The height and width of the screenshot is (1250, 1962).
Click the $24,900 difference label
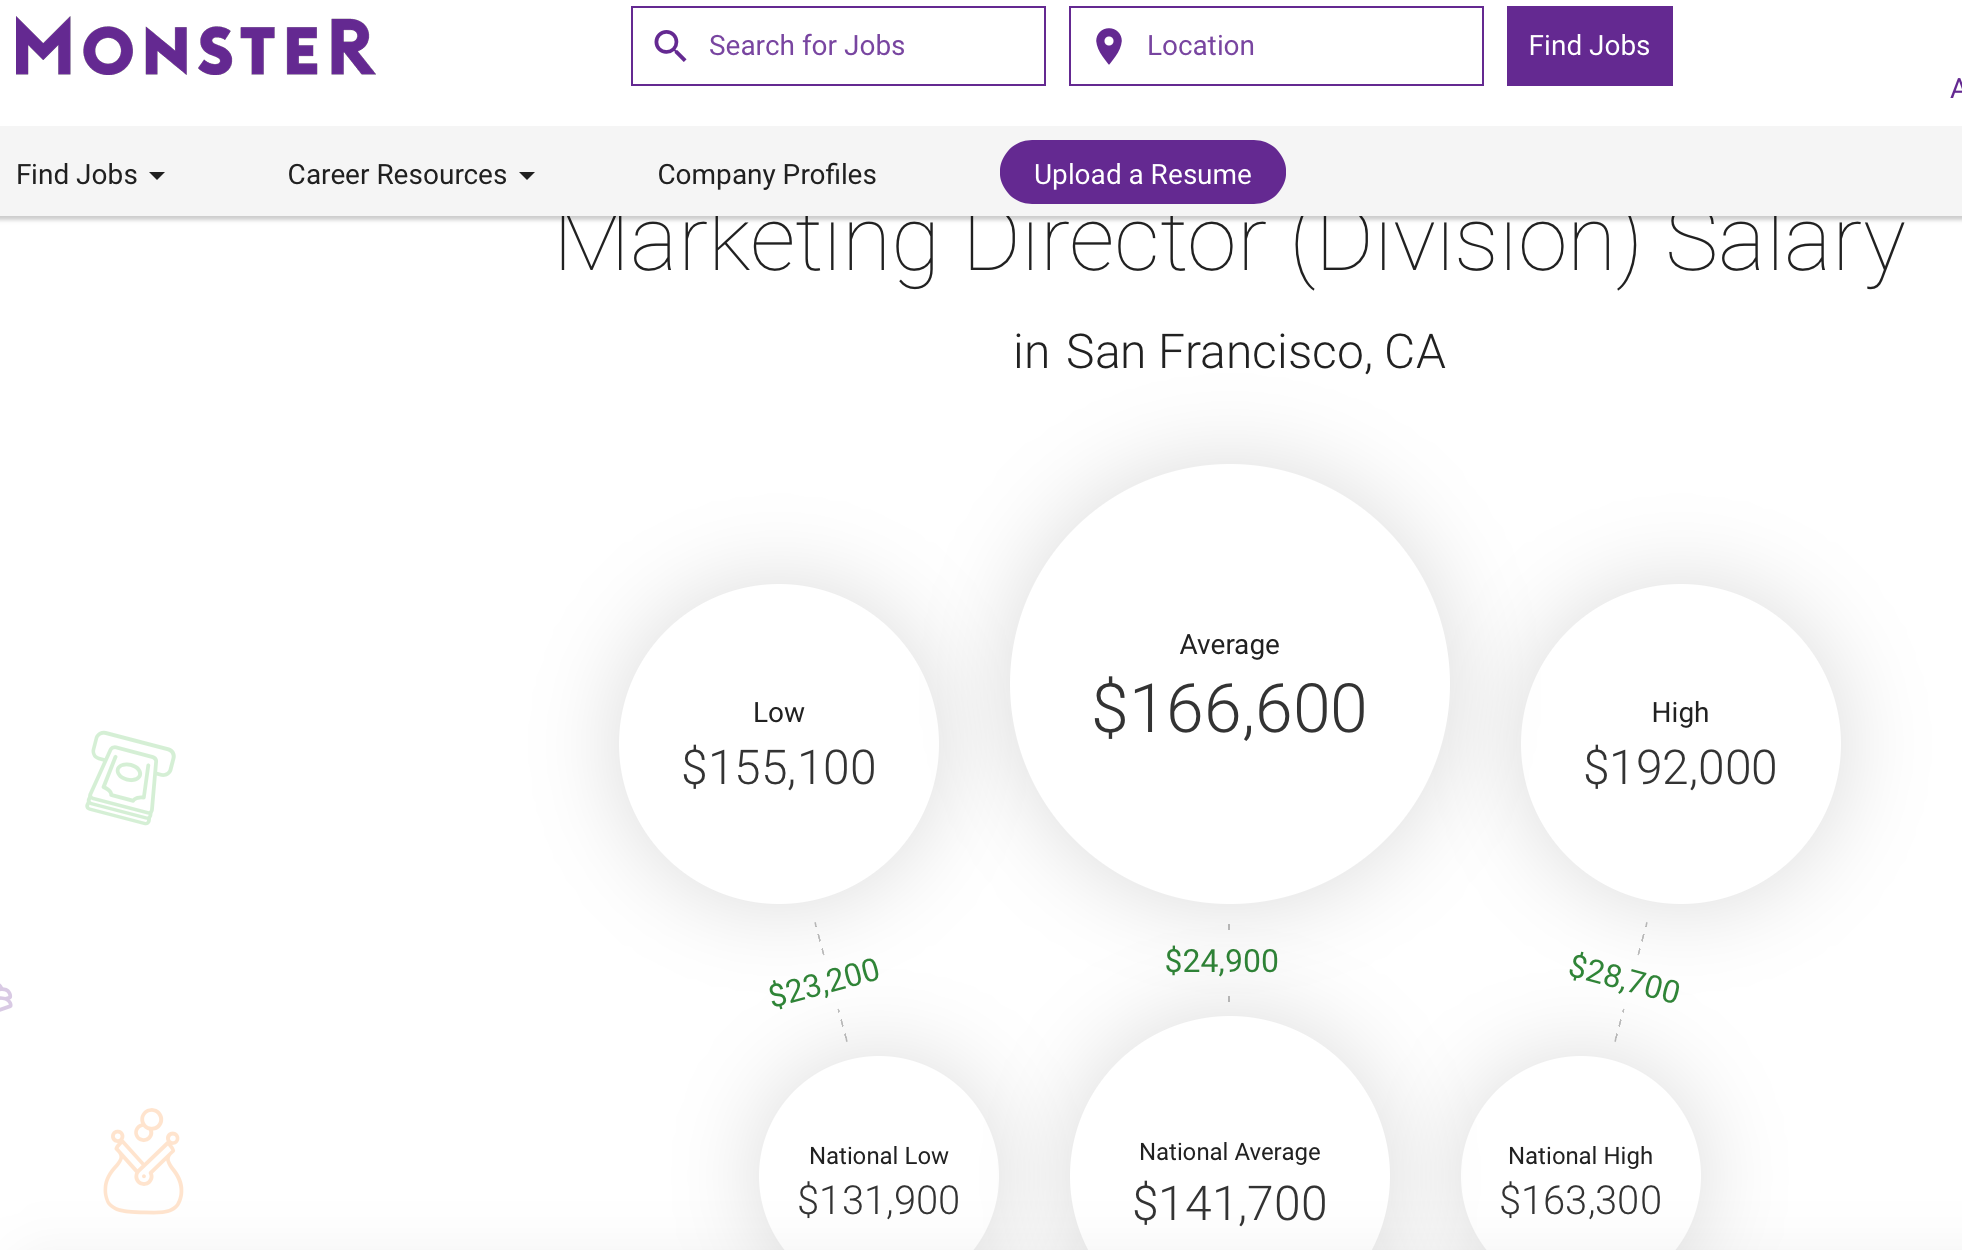click(1222, 961)
